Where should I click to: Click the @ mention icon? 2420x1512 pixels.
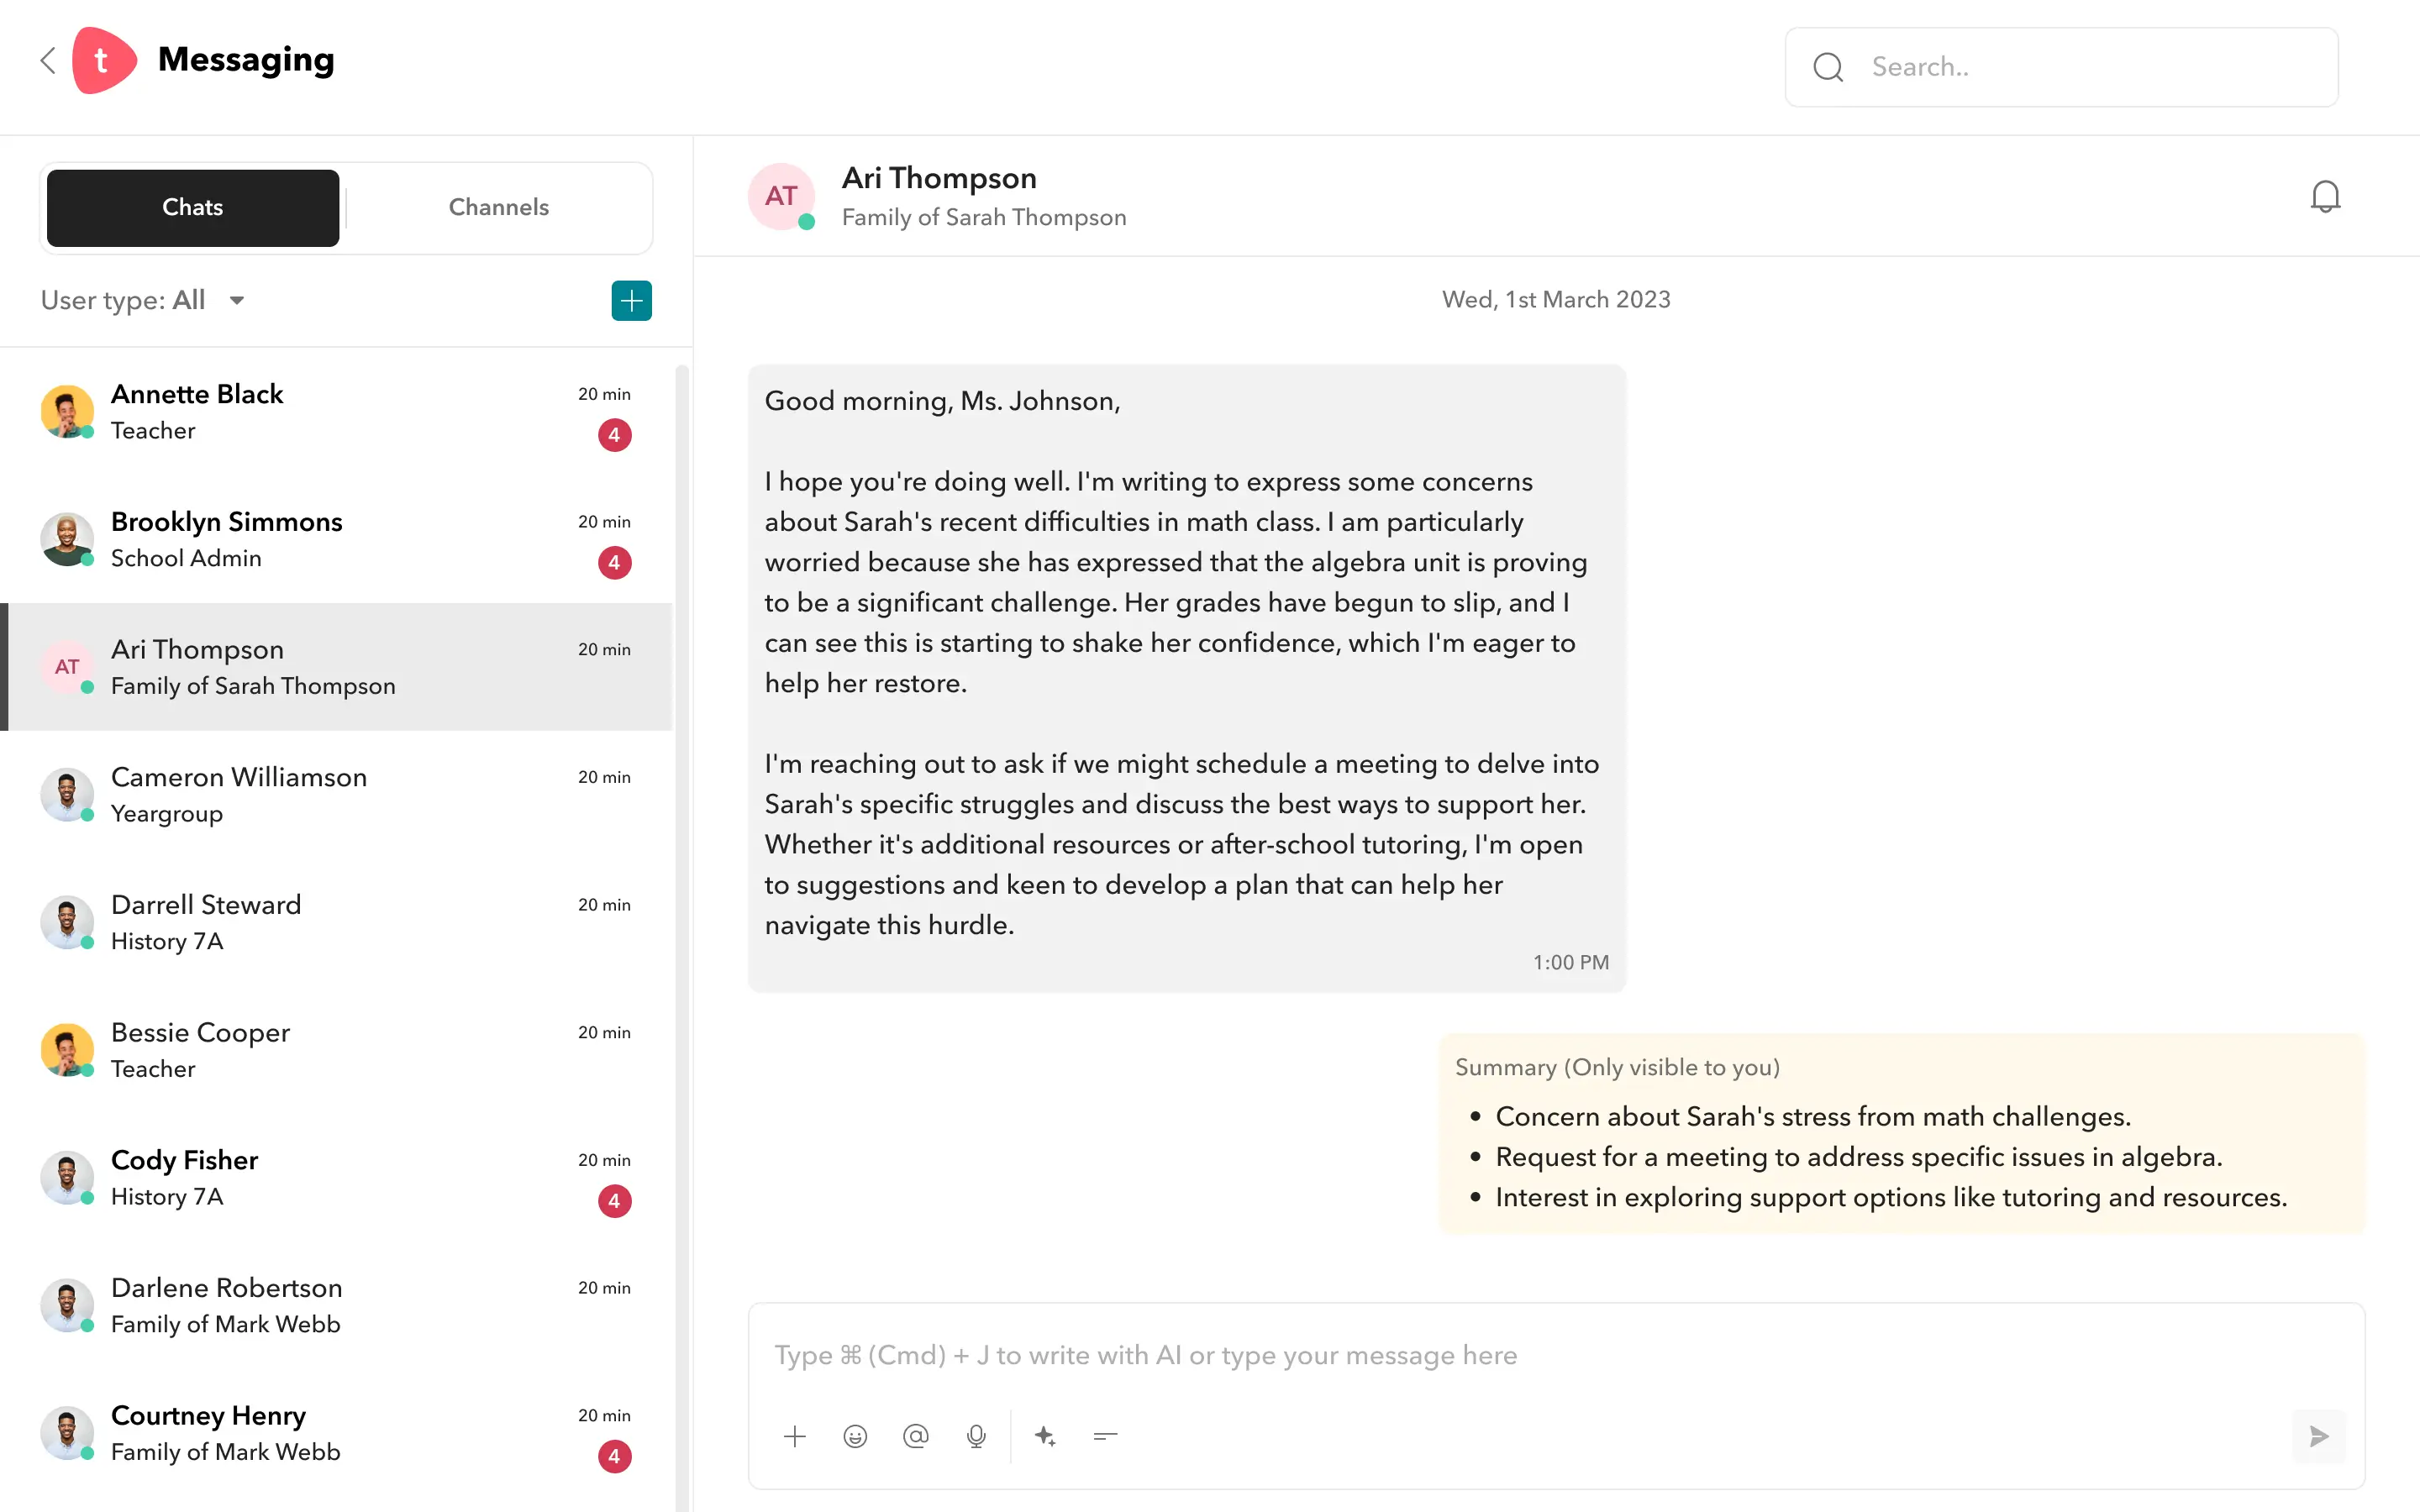pyautogui.click(x=915, y=1437)
